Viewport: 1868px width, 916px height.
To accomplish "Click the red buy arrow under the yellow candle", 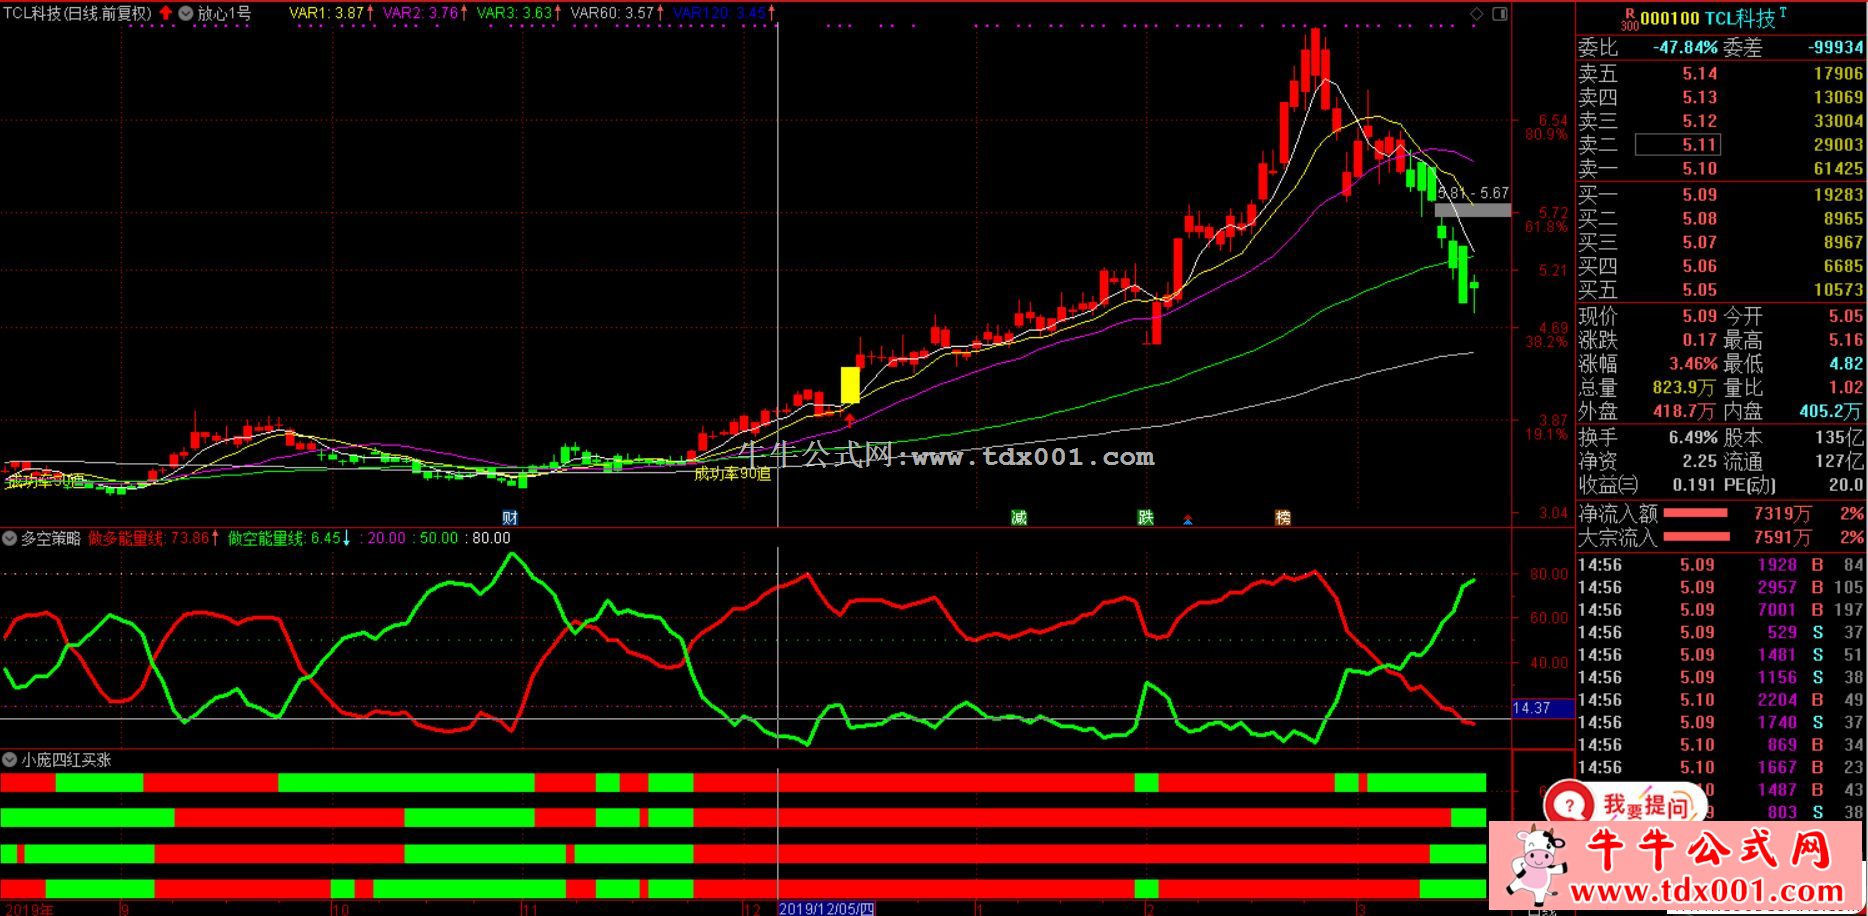I will 850,420.
